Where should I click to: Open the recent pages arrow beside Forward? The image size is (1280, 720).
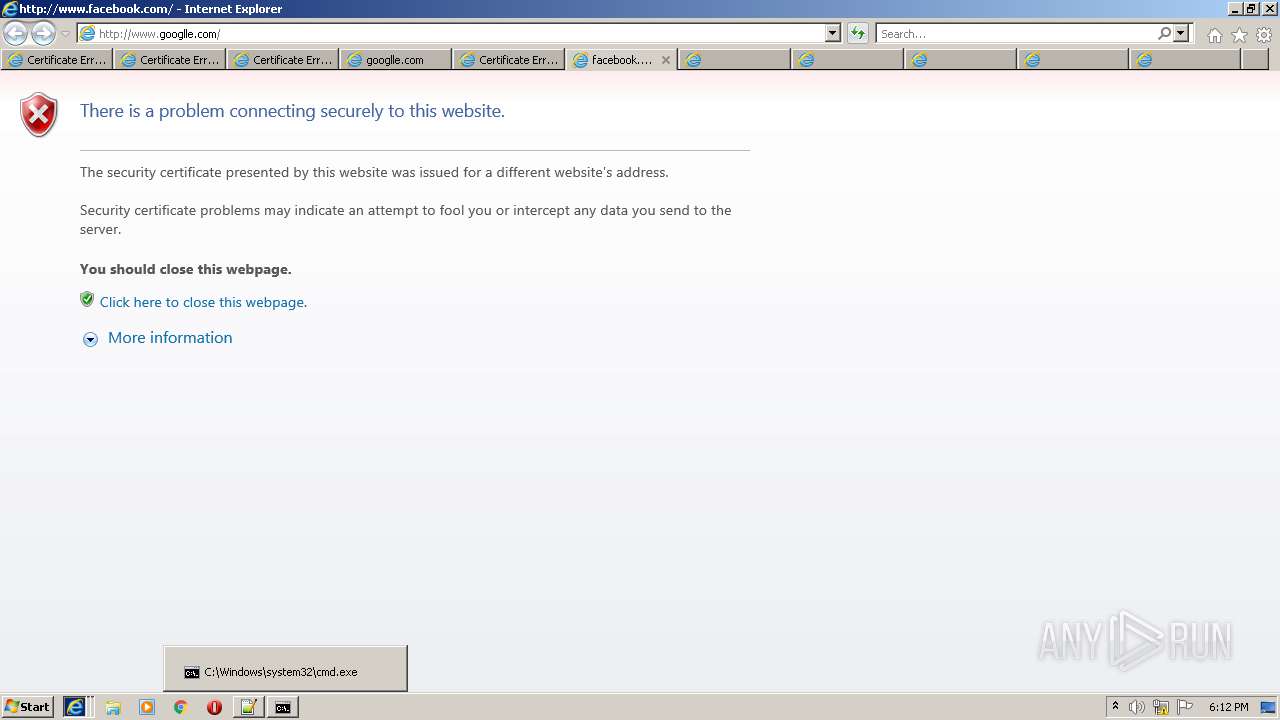pyautogui.click(x=65, y=34)
